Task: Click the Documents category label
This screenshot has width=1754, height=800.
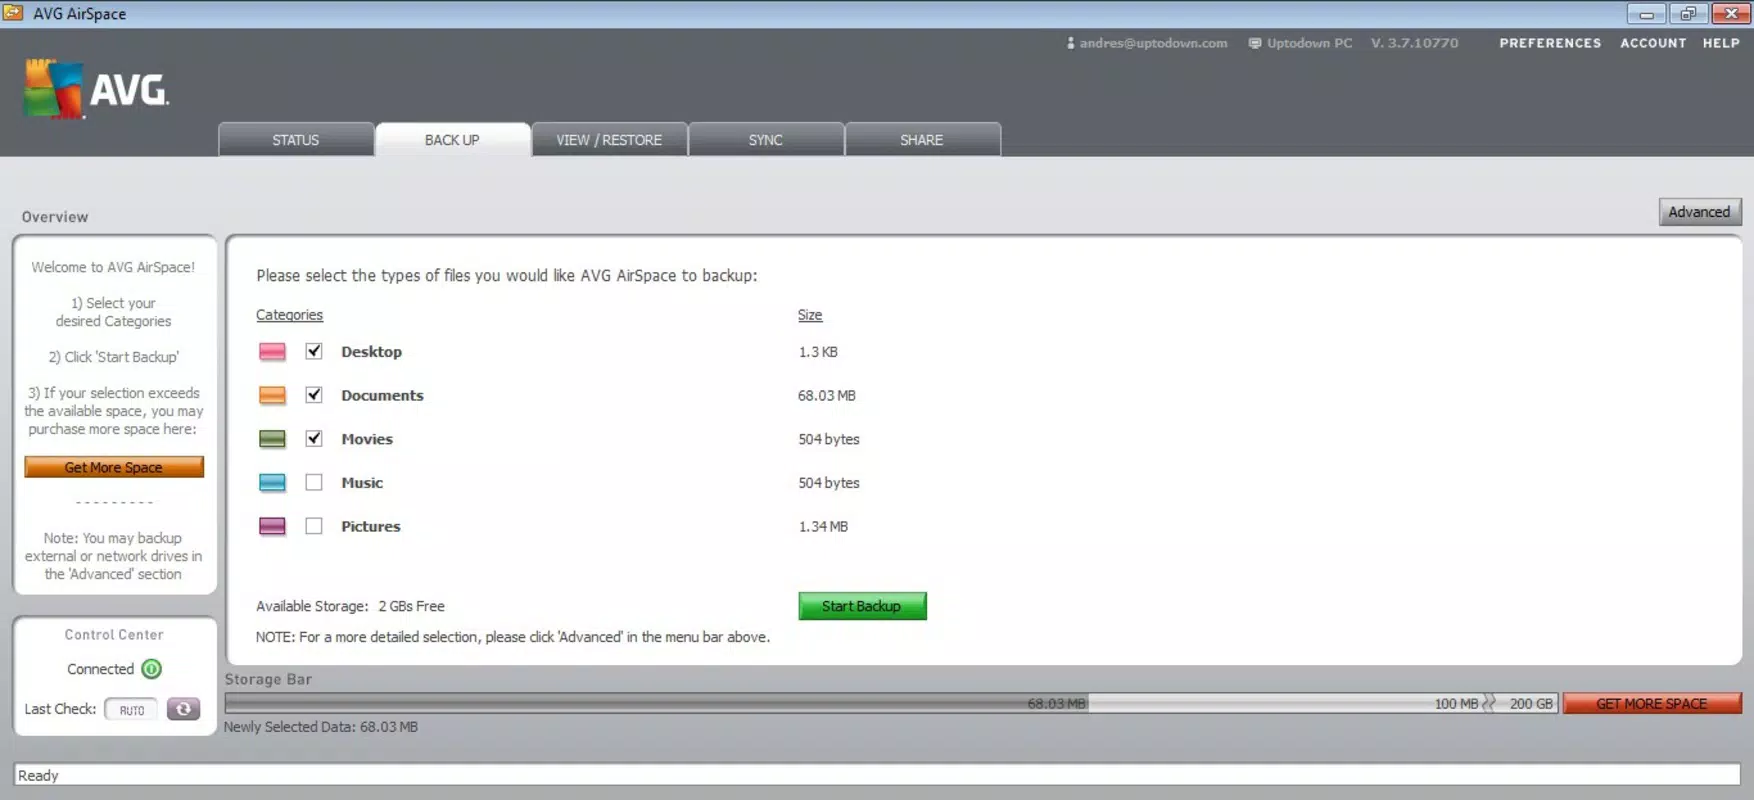Action: (x=382, y=396)
